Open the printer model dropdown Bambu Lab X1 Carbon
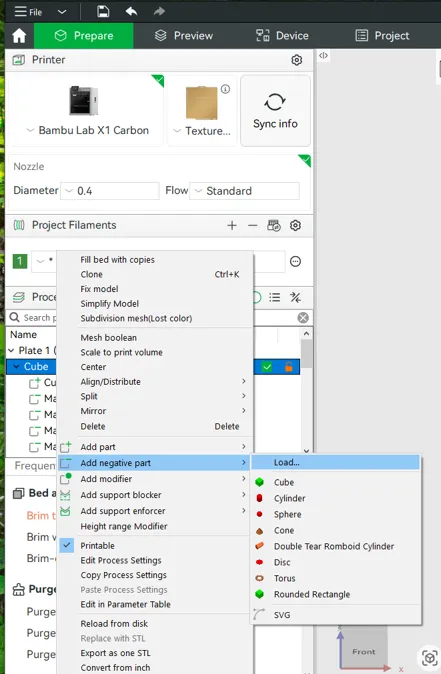Screen dimensions: 441x674 [x=87, y=130]
